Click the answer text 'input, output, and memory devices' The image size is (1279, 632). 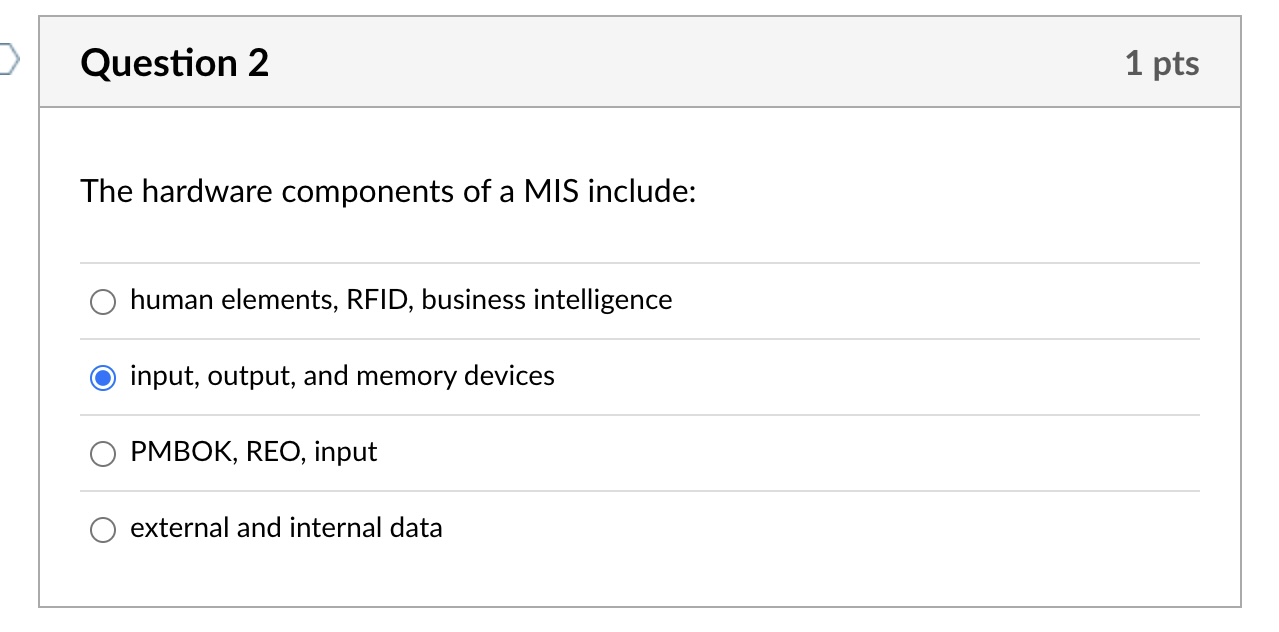[342, 376]
